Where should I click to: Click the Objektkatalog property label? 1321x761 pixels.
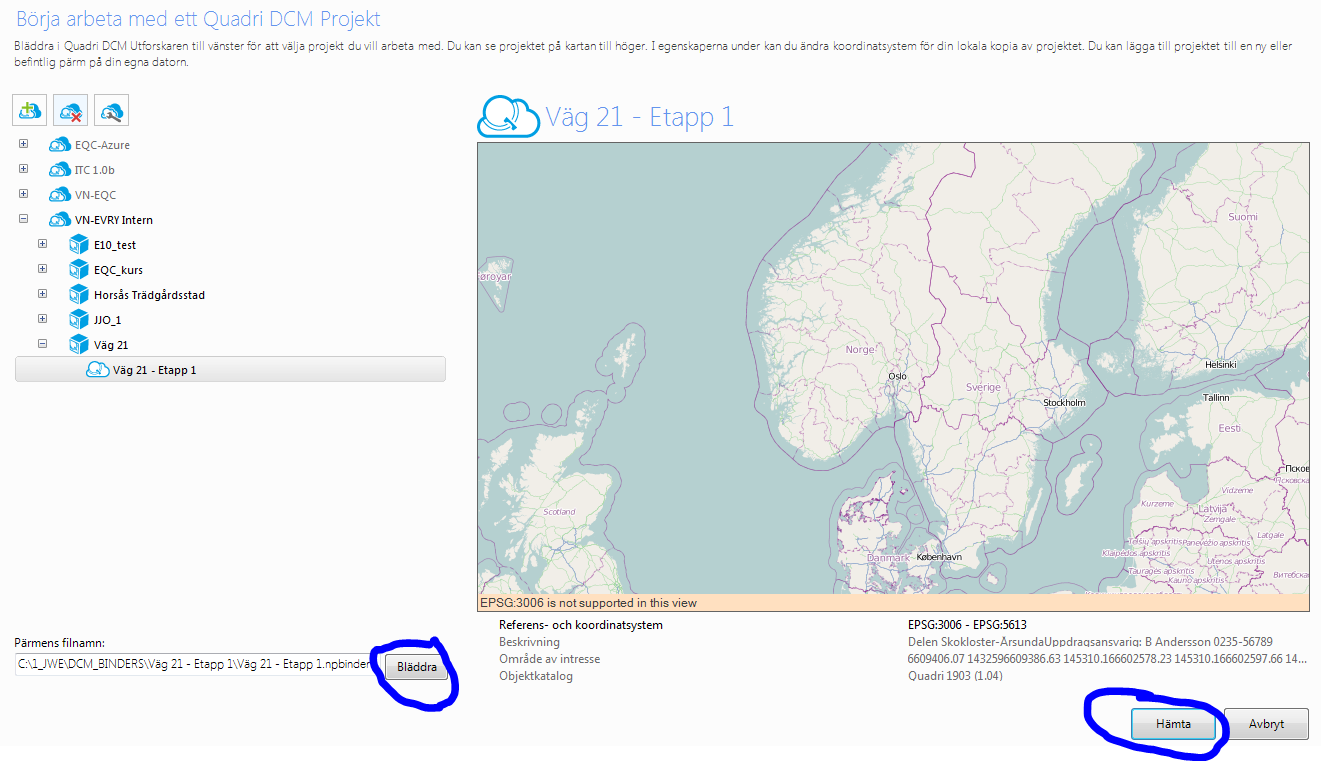(534, 676)
